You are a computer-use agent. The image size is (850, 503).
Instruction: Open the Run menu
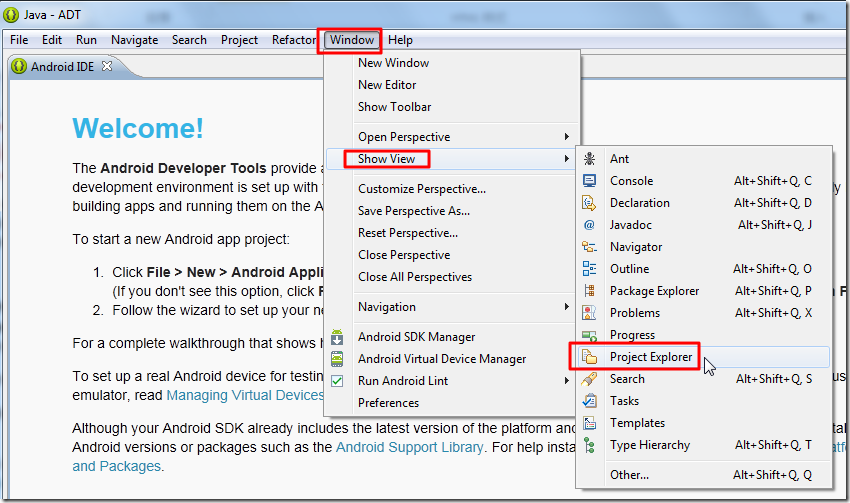pos(86,40)
